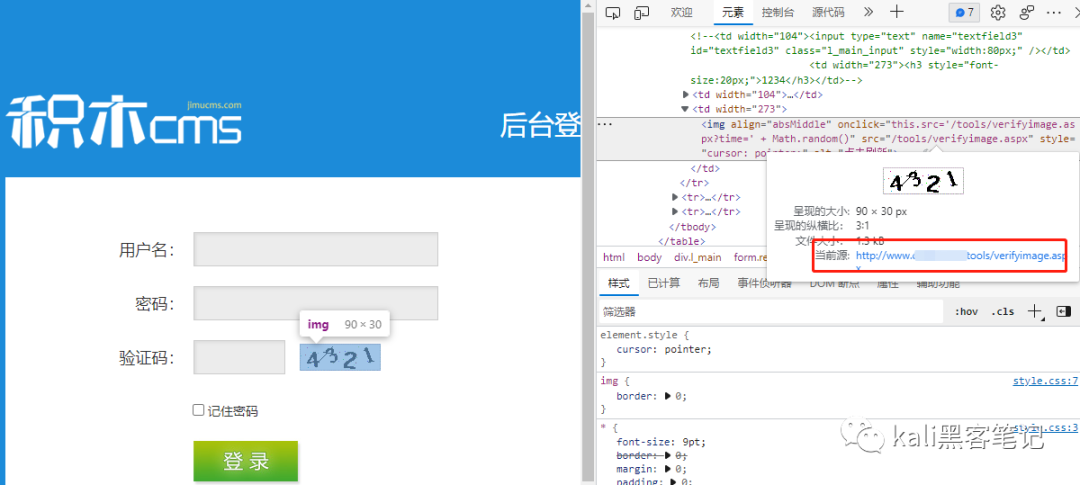The width and height of the screenshot is (1080, 485).
Task: Activate the inspect element picker icon
Action: [613, 12]
